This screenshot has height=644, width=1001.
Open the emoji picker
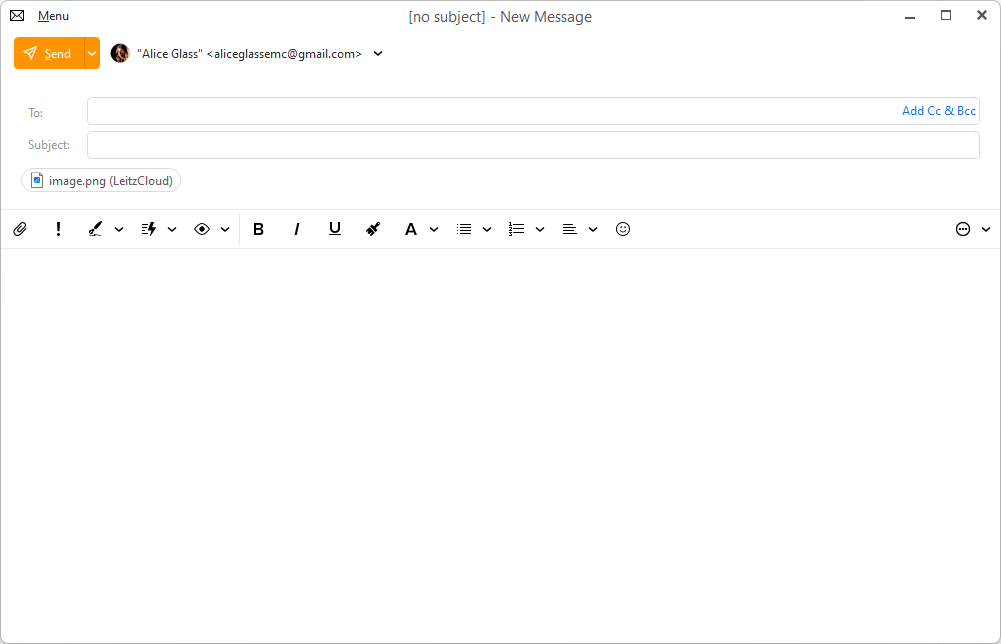(623, 229)
